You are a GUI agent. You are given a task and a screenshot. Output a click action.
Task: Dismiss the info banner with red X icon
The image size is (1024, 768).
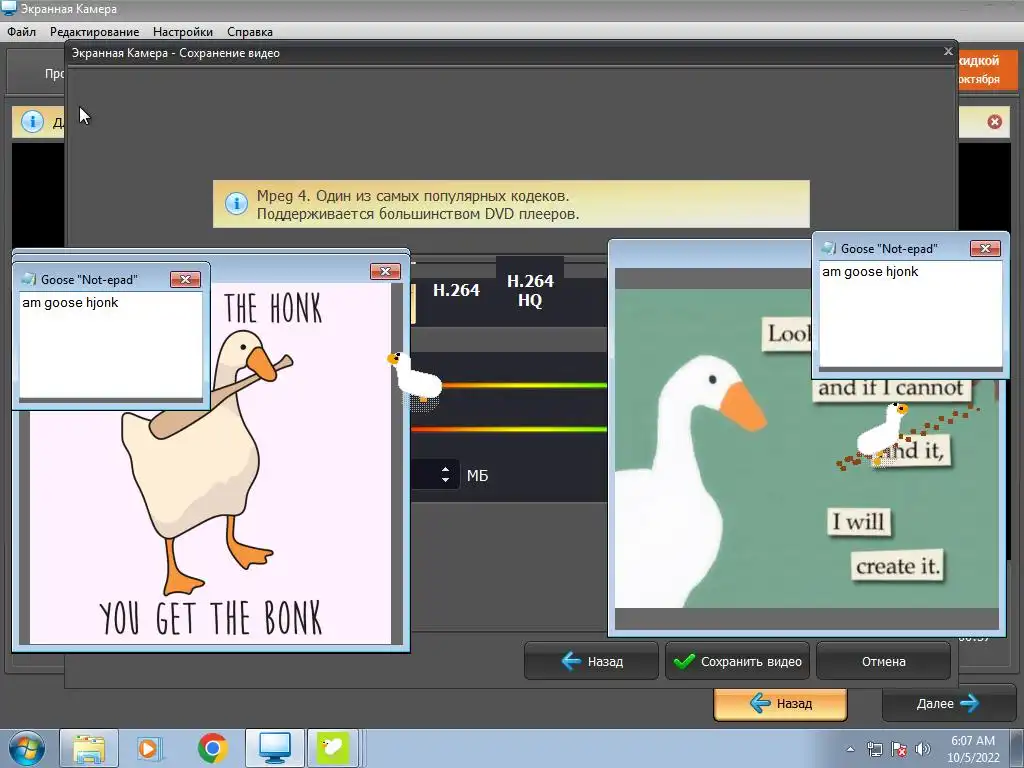994,122
